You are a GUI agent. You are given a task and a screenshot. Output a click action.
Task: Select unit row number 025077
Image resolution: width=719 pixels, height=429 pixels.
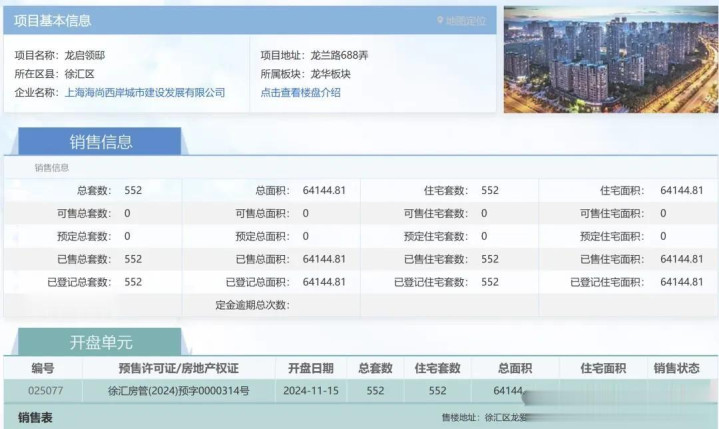[x=42, y=391]
